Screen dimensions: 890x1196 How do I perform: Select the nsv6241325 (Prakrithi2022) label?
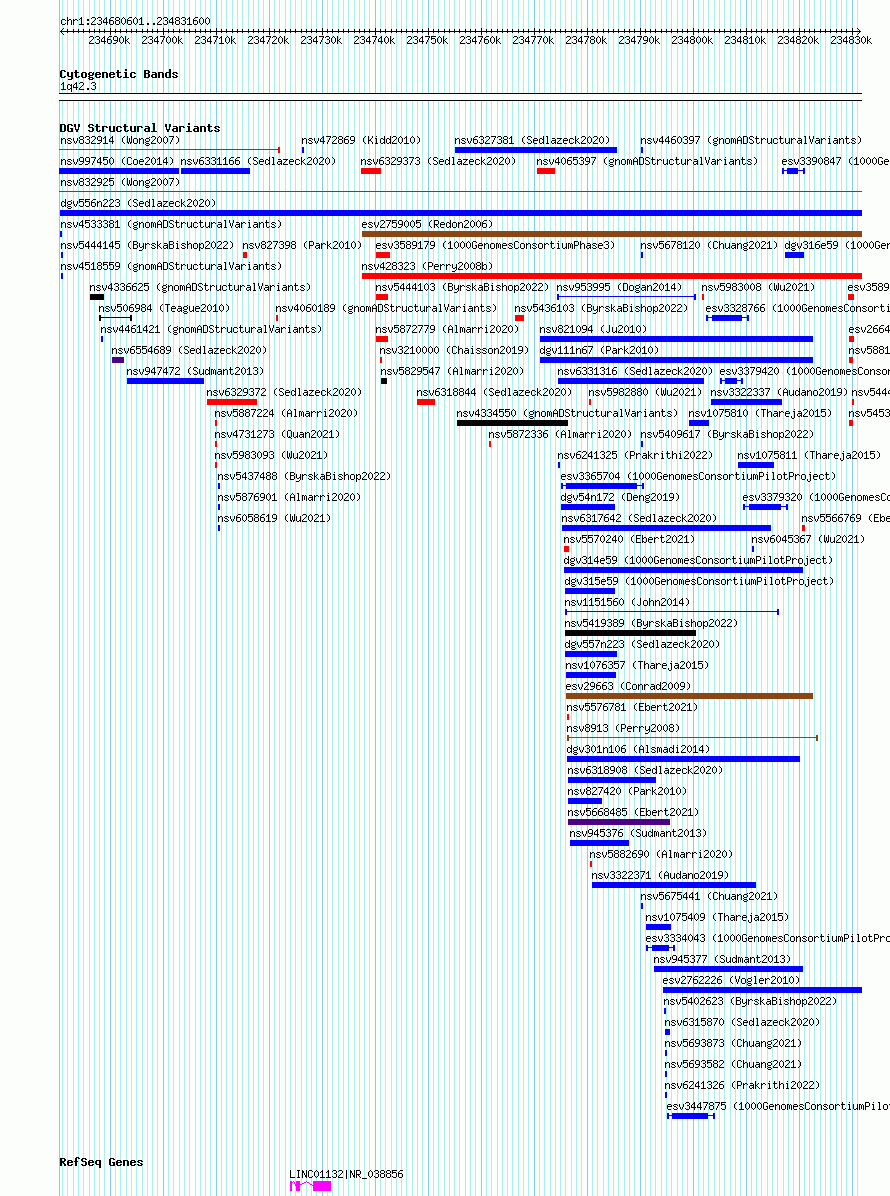tap(635, 455)
